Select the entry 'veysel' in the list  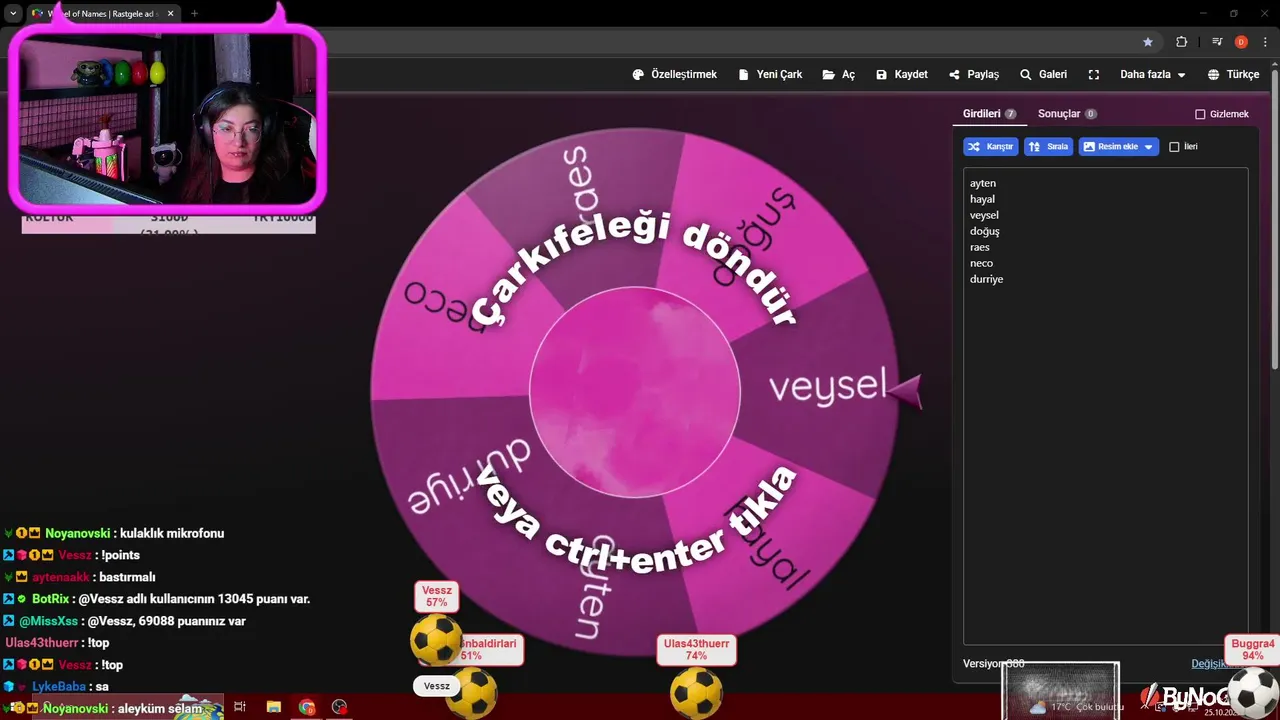[984, 215]
